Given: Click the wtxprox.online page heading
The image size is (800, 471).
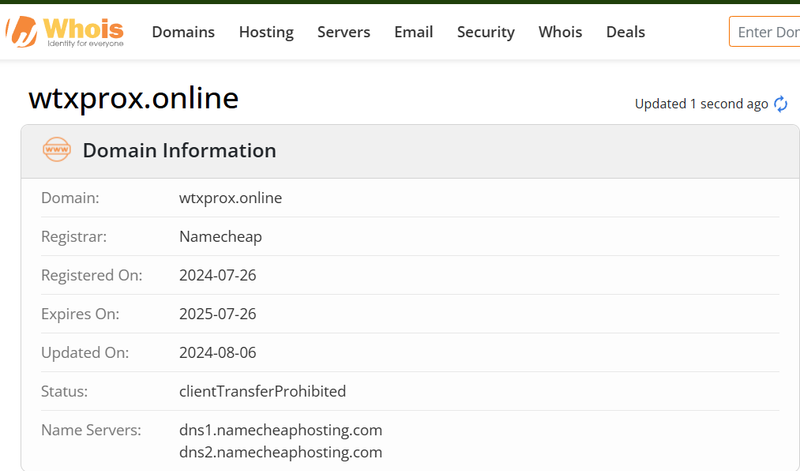Looking at the screenshot, I should 134,98.
